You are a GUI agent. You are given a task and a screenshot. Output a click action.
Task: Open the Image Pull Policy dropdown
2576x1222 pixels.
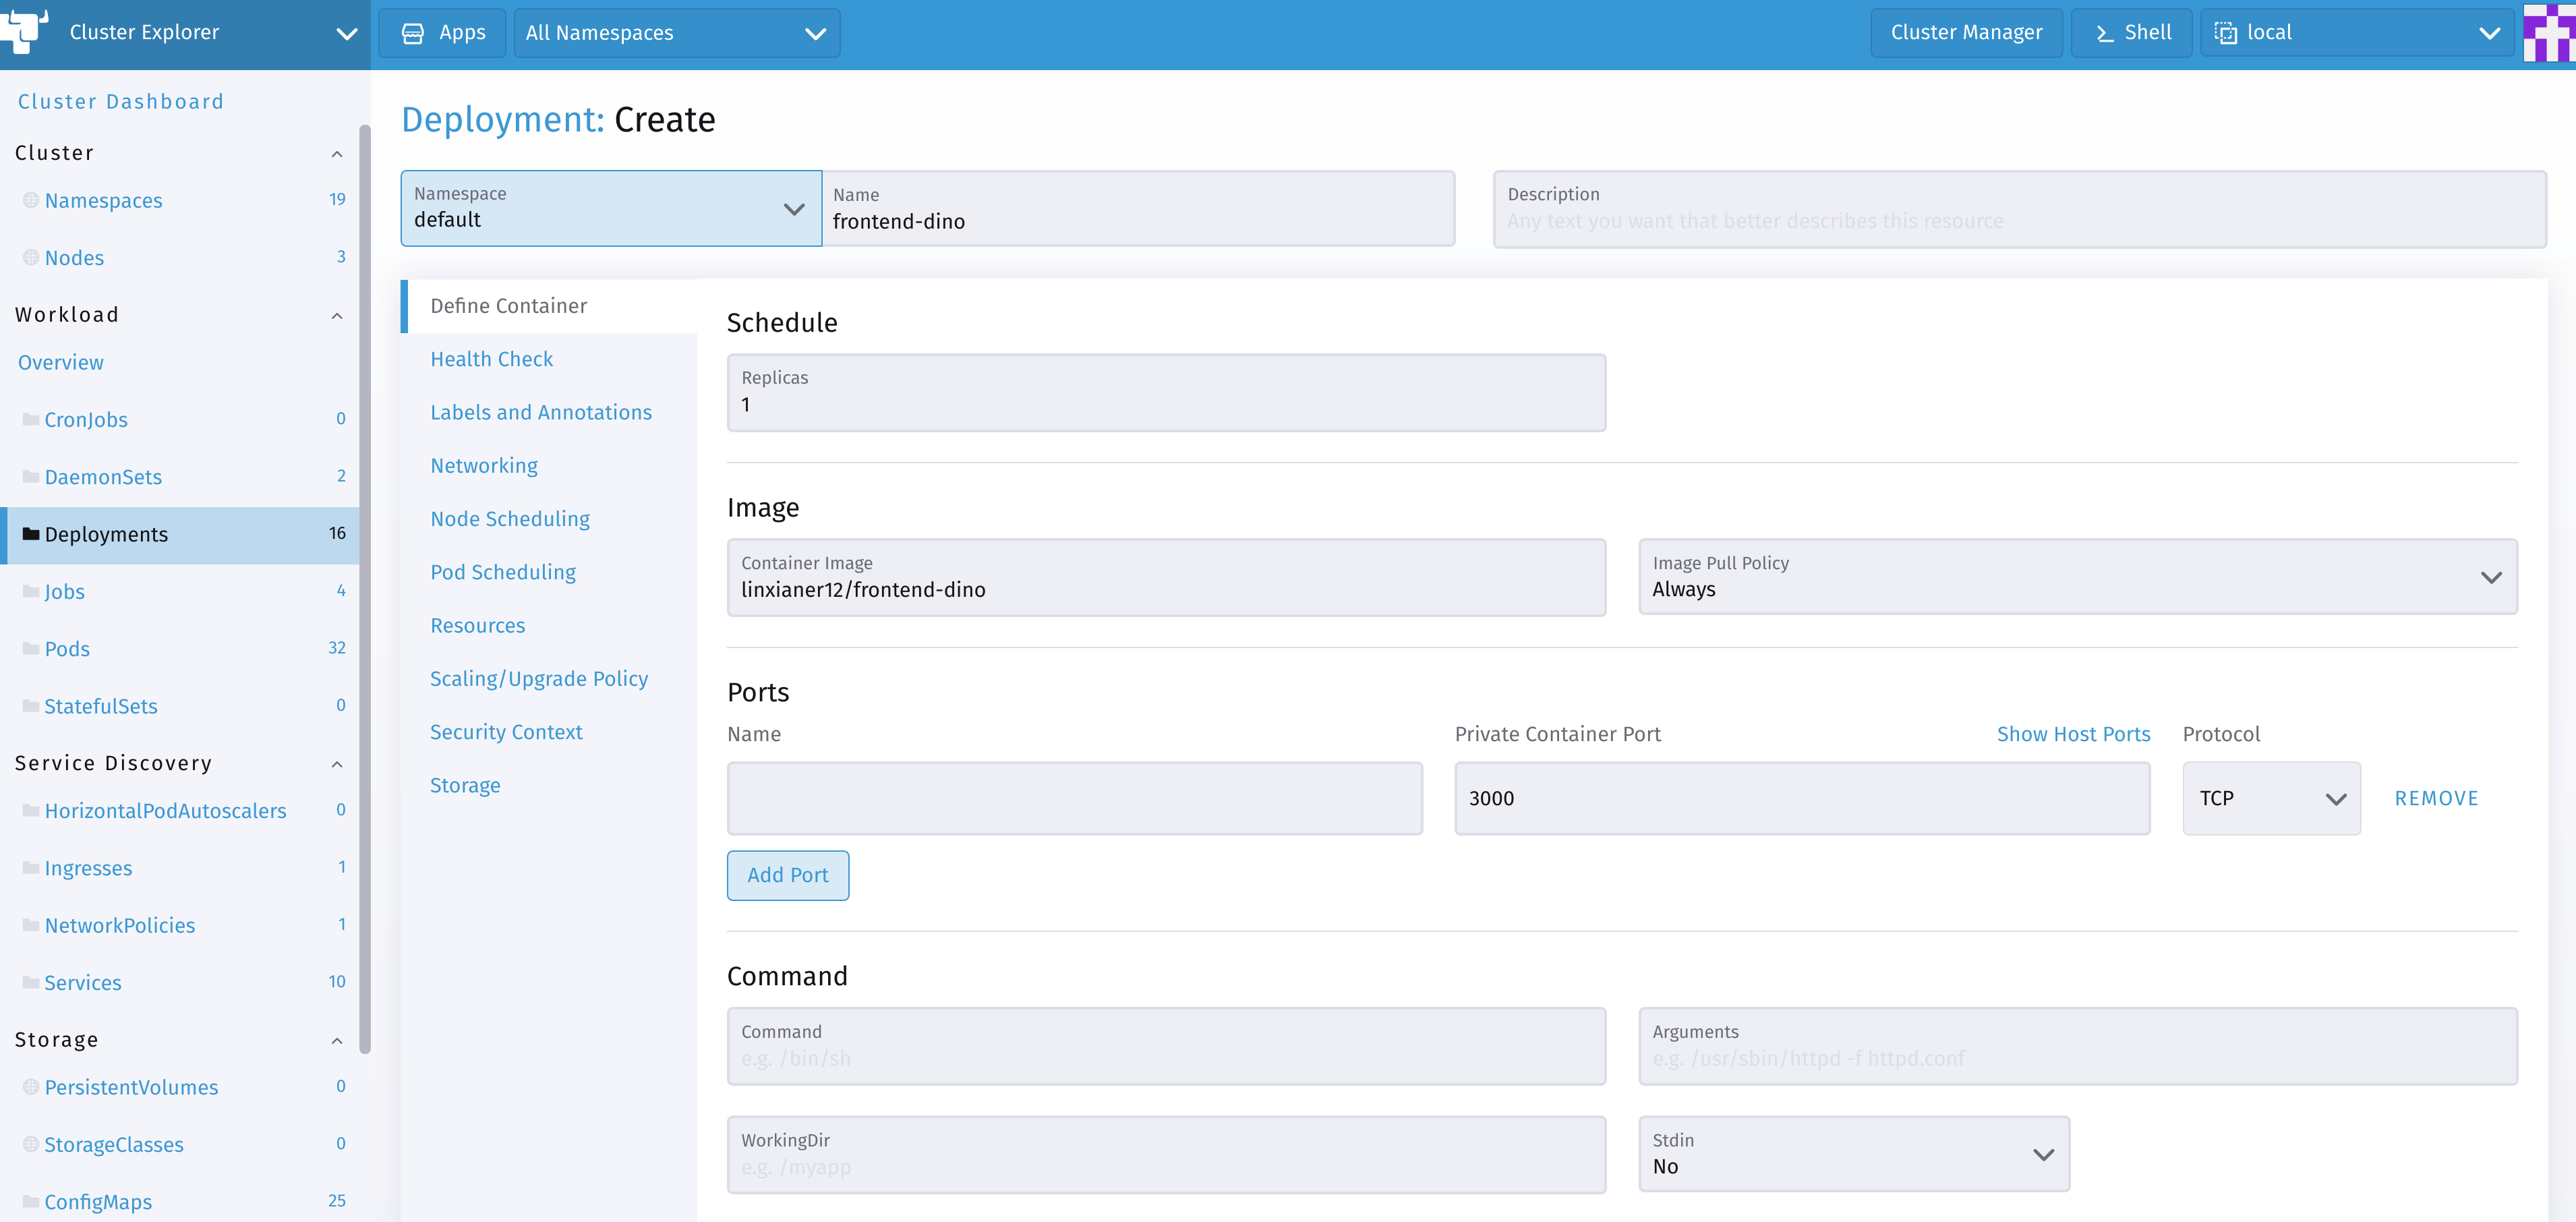(2077, 577)
